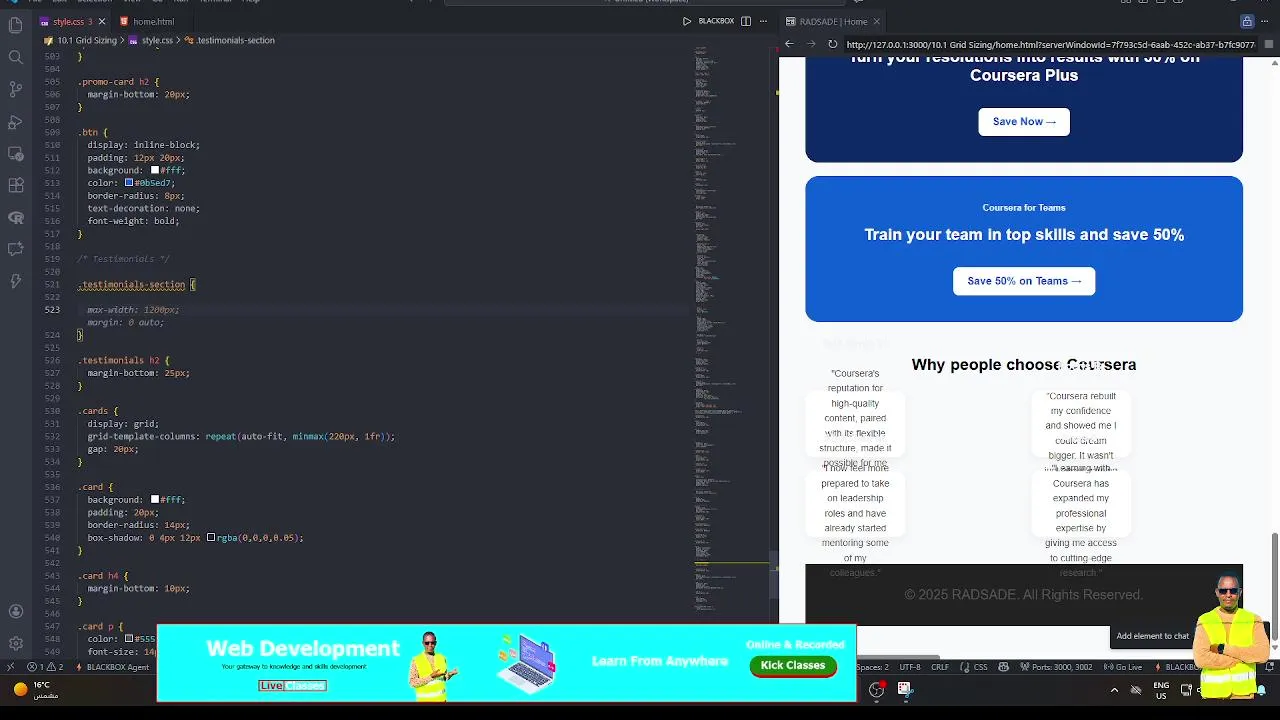Go back in the preview browser
The image size is (1280, 720).
point(789,44)
